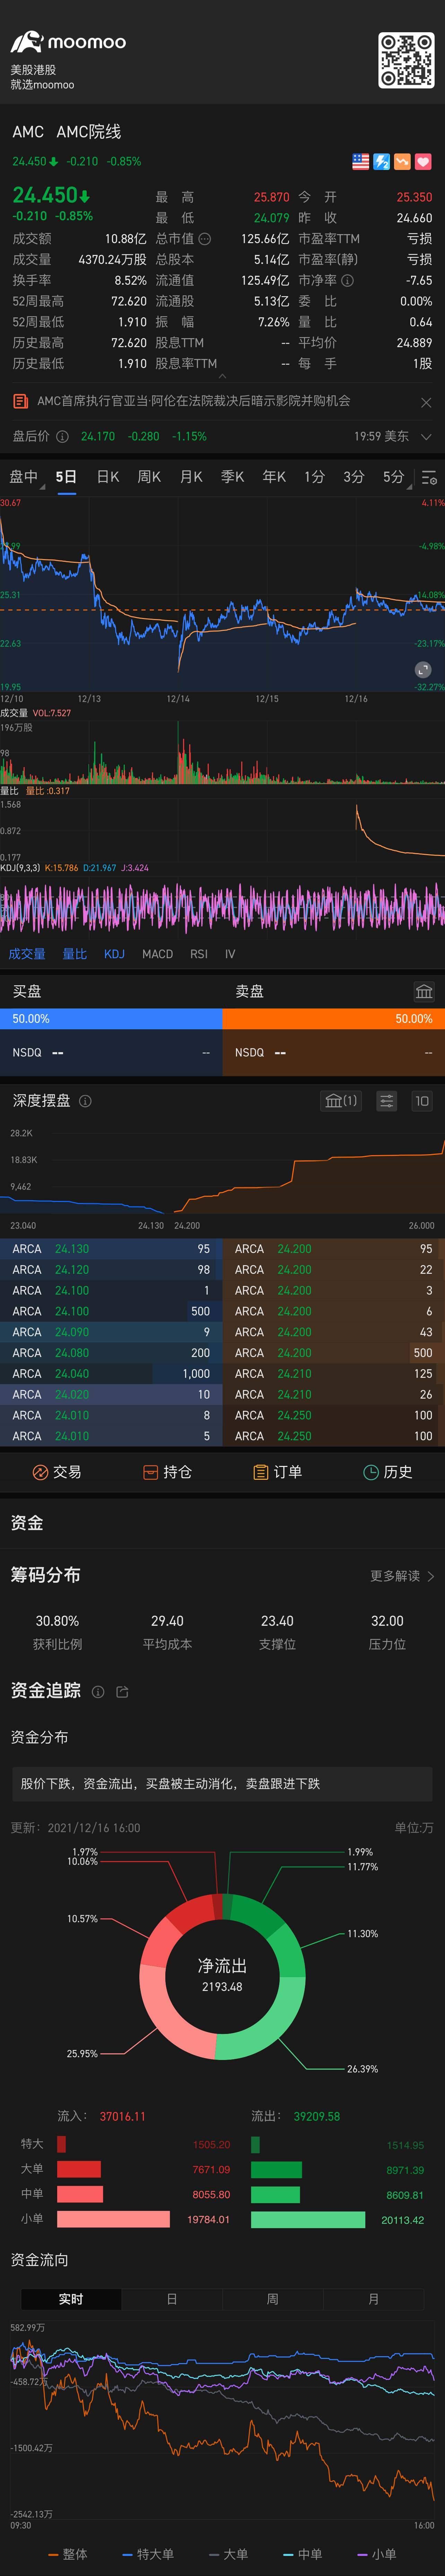Enable the RSI indicator
This screenshot has height=2576, width=445.
[x=199, y=954]
